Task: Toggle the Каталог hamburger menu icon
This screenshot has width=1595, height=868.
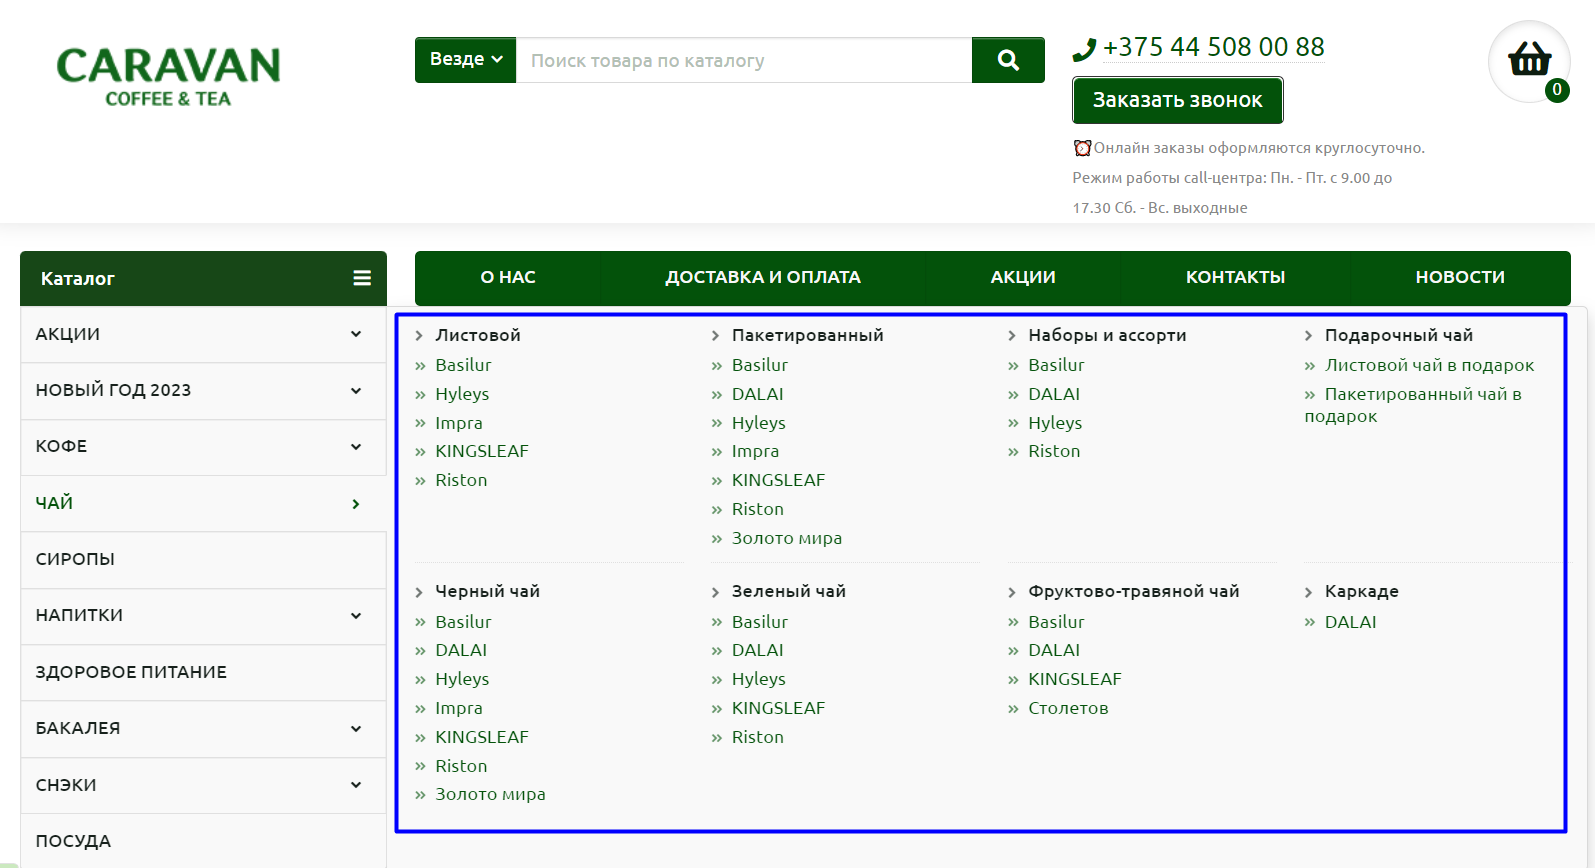Action: pos(362,278)
